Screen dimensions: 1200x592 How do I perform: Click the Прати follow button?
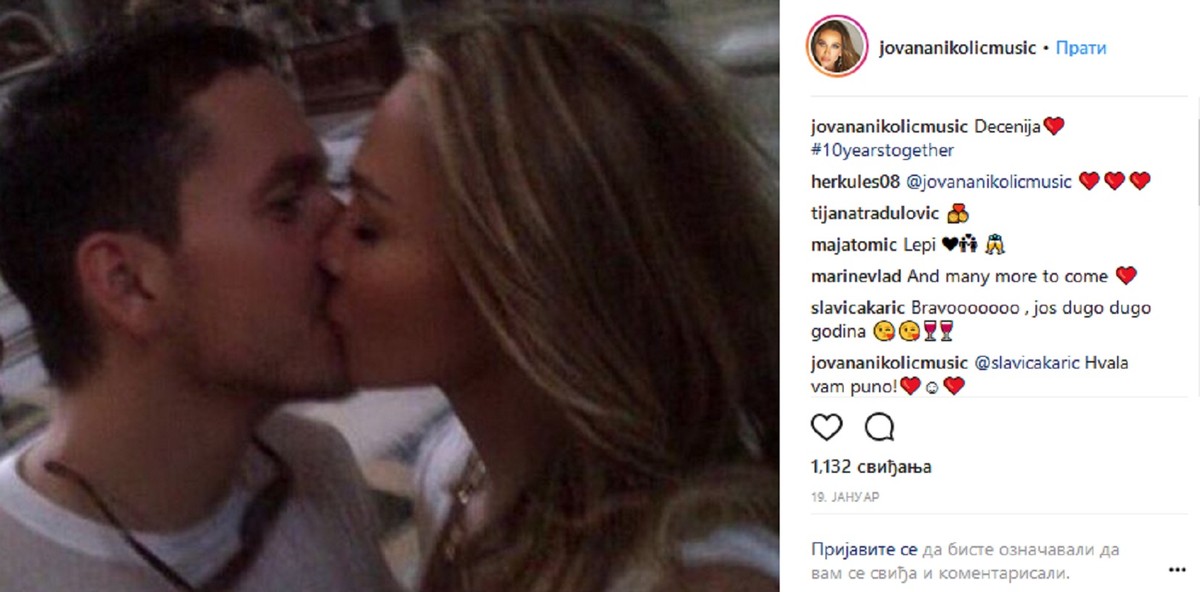(1081, 47)
